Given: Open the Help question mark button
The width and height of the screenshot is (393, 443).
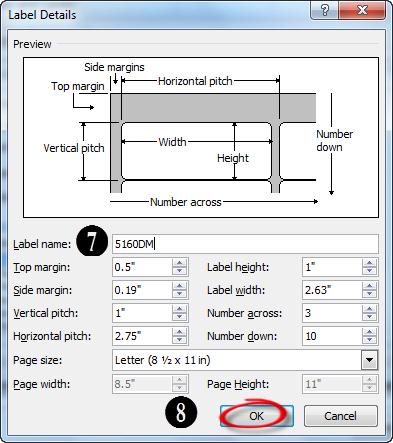Looking at the screenshot, I should [325, 10].
